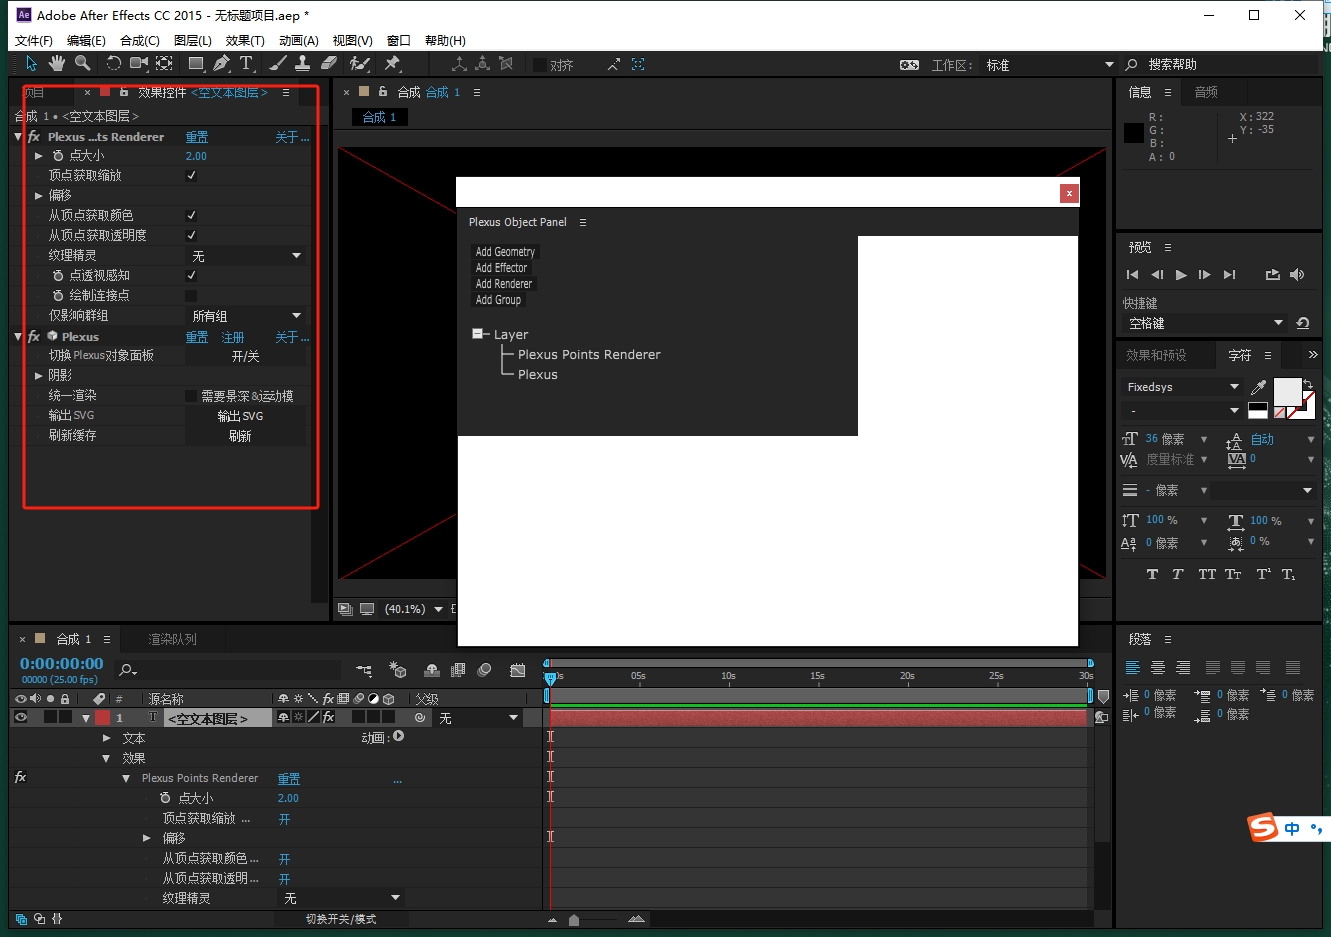Open the 空格键 shortcut dropdown
Viewport: 1331px width, 937px height.
point(1205,323)
